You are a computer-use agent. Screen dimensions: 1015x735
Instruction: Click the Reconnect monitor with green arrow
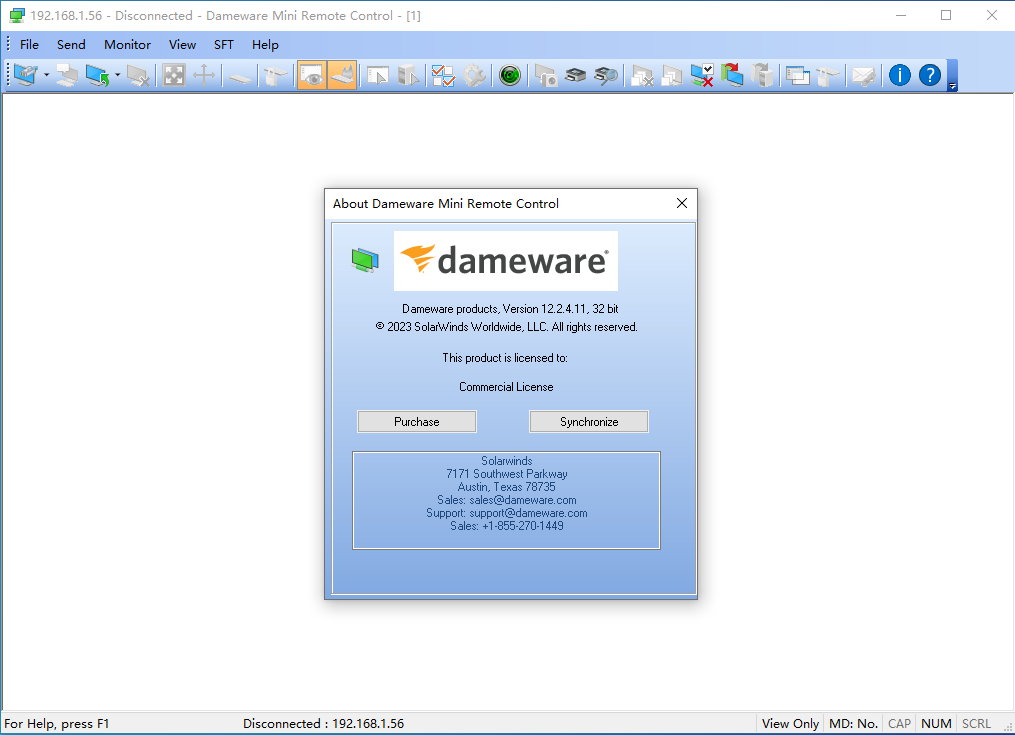pos(98,75)
